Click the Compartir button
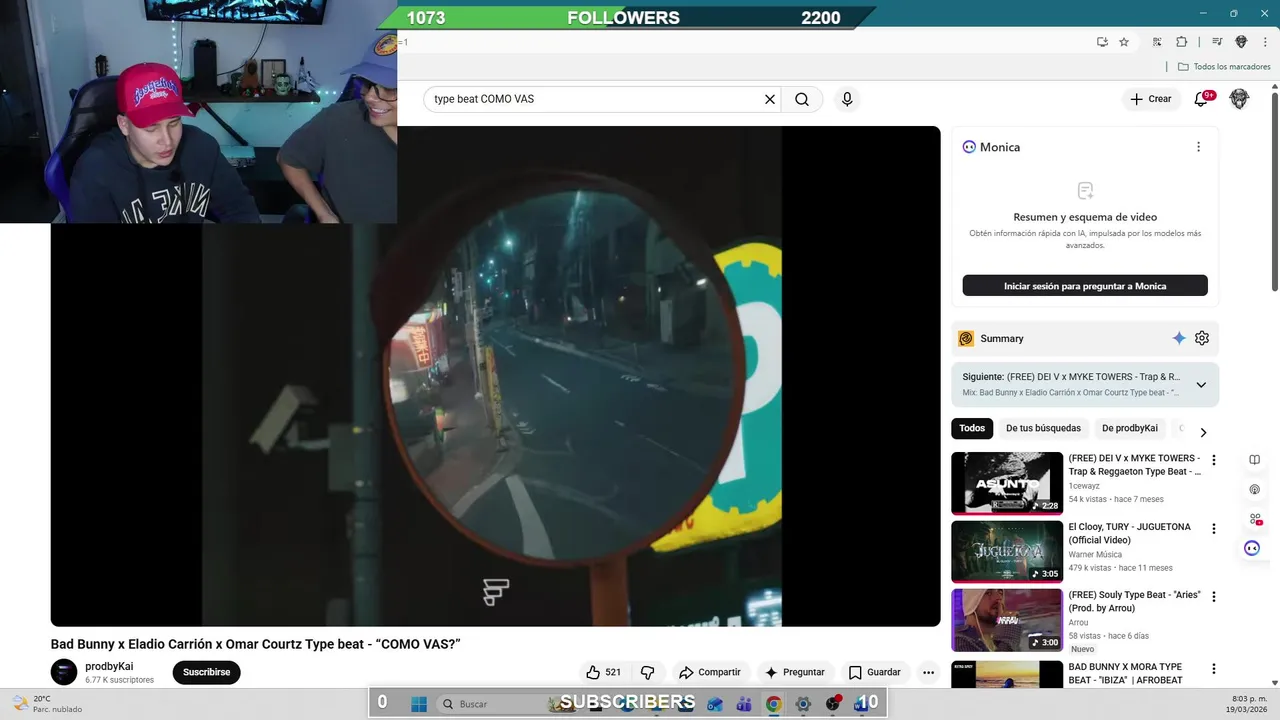 coord(709,672)
